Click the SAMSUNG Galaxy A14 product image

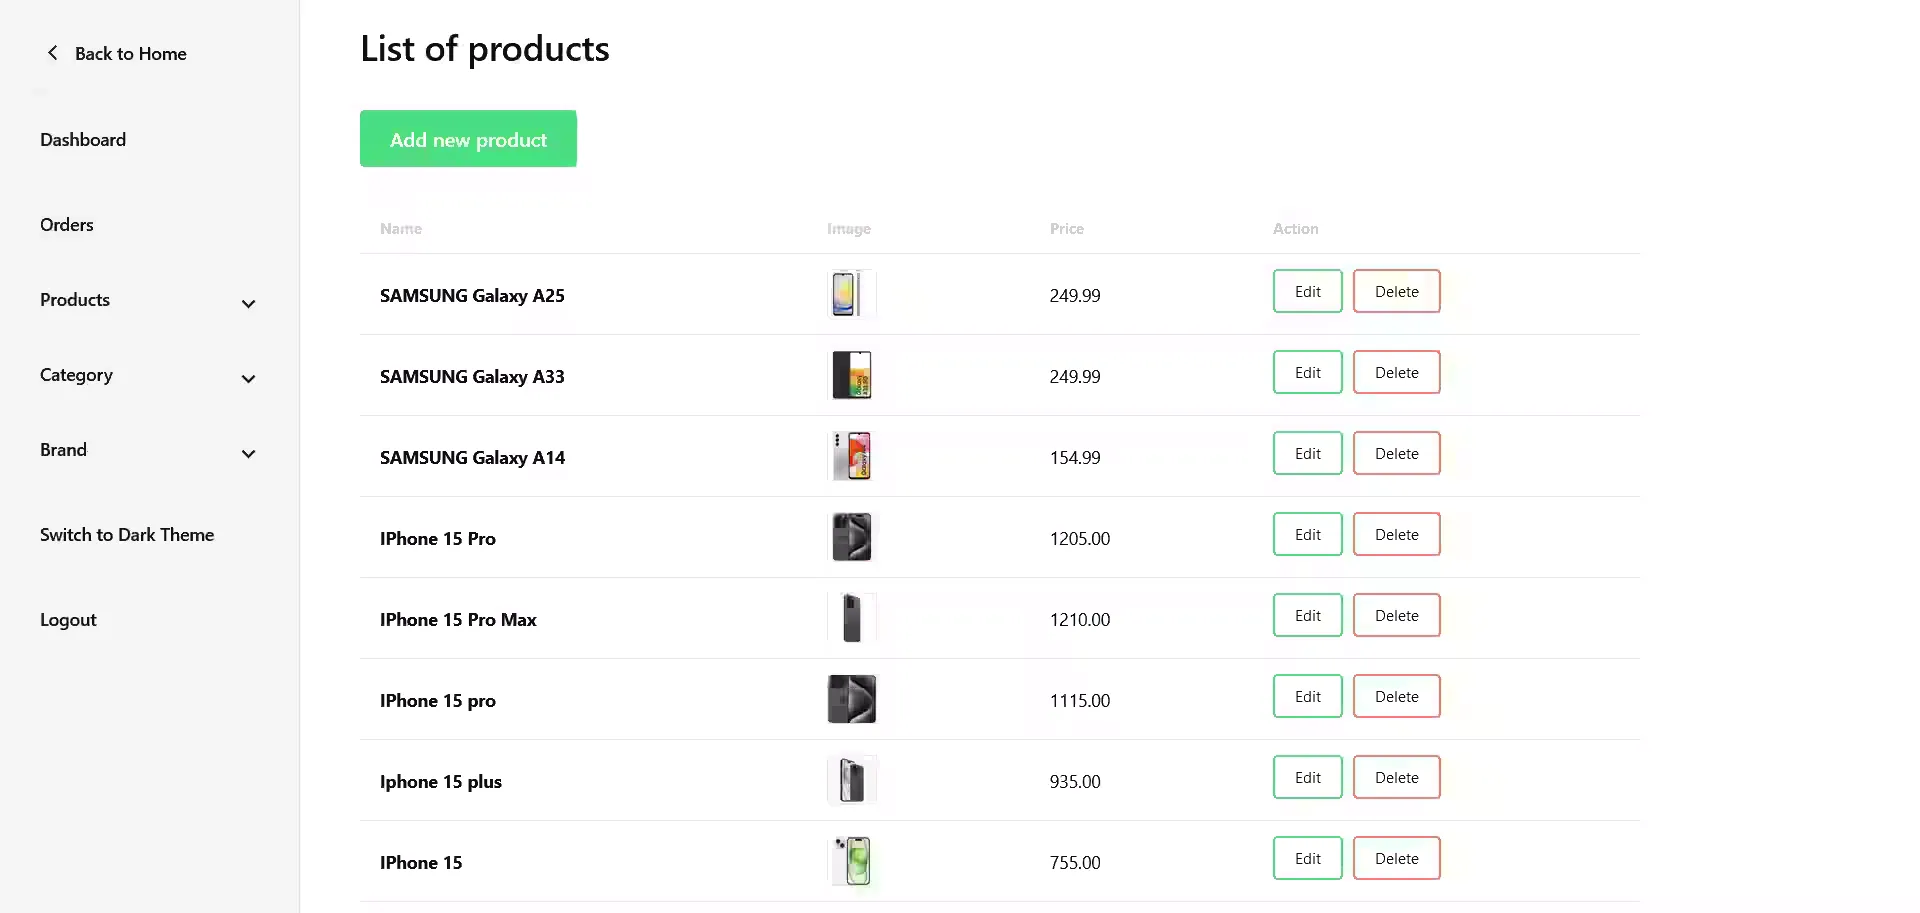pos(851,456)
